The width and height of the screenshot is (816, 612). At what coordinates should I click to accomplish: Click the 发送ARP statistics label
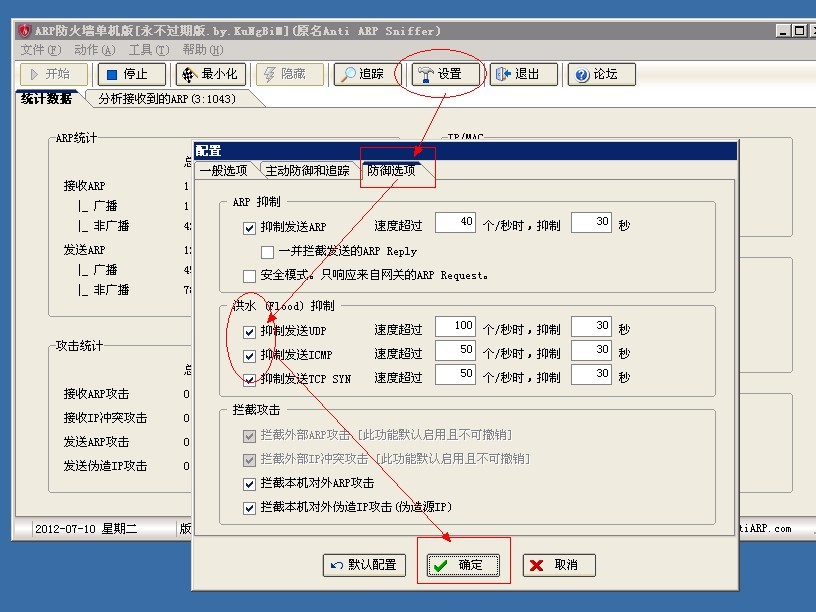(x=84, y=250)
